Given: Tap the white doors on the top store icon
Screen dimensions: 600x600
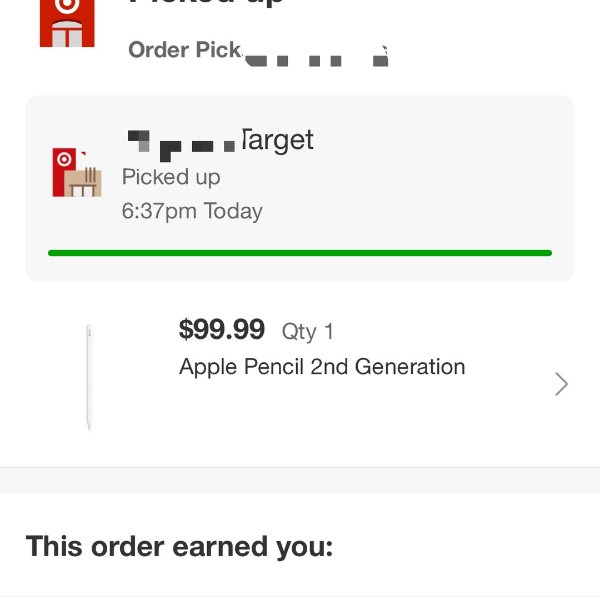Looking at the screenshot, I should tap(67, 35).
